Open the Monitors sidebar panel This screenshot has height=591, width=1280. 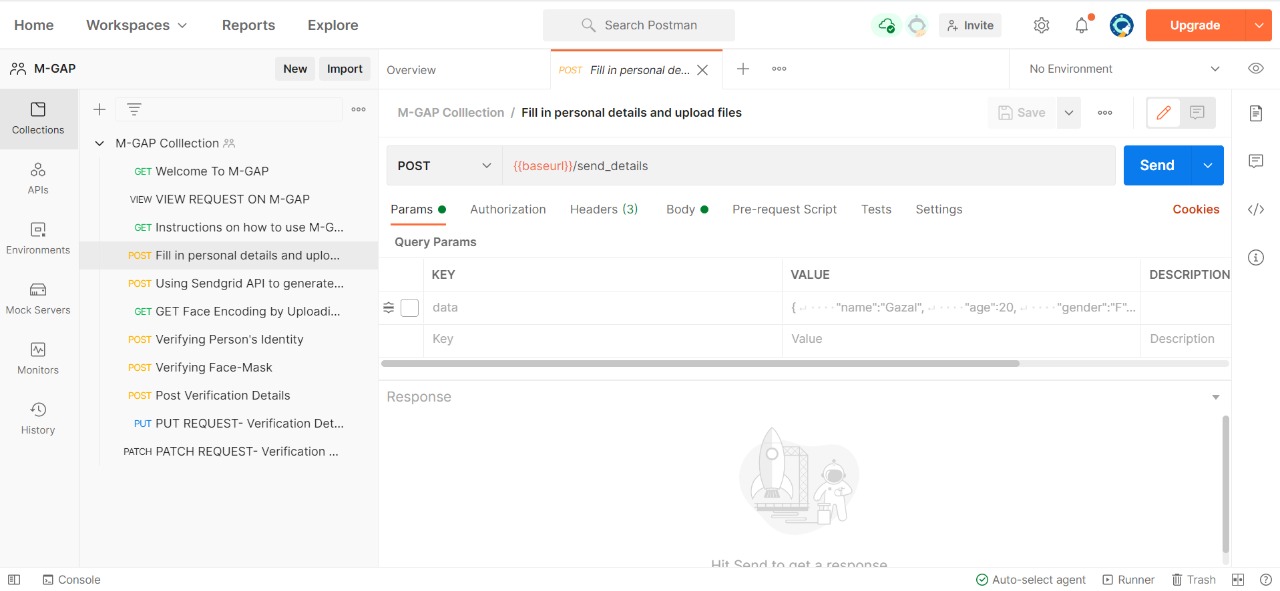(38, 358)
